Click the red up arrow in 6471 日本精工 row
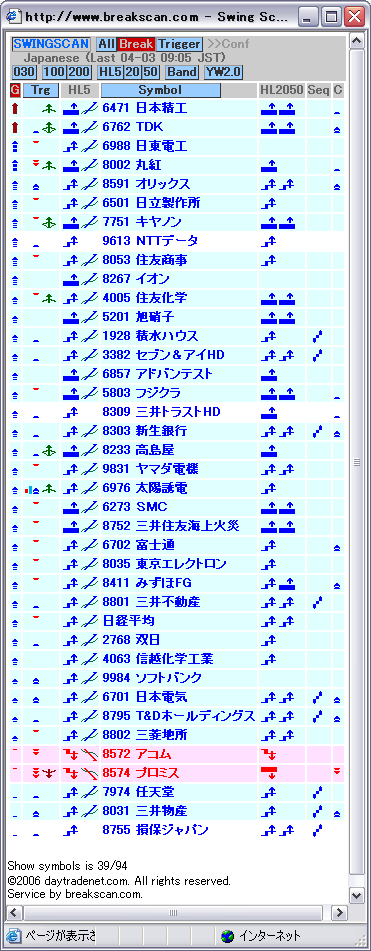 point(15,109)
